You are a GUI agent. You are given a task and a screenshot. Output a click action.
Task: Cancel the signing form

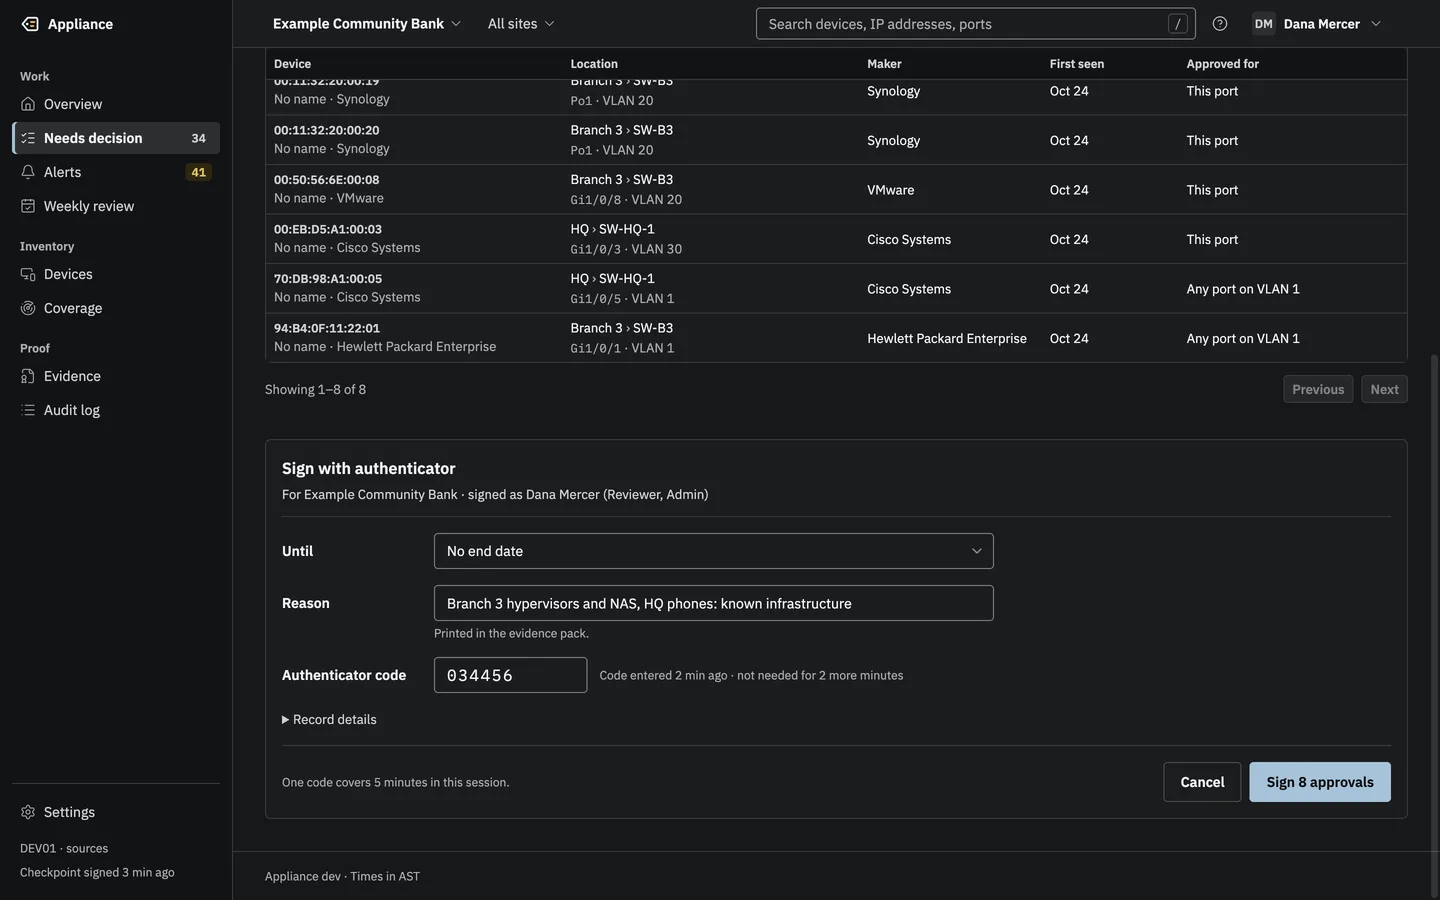point(1202,782)
